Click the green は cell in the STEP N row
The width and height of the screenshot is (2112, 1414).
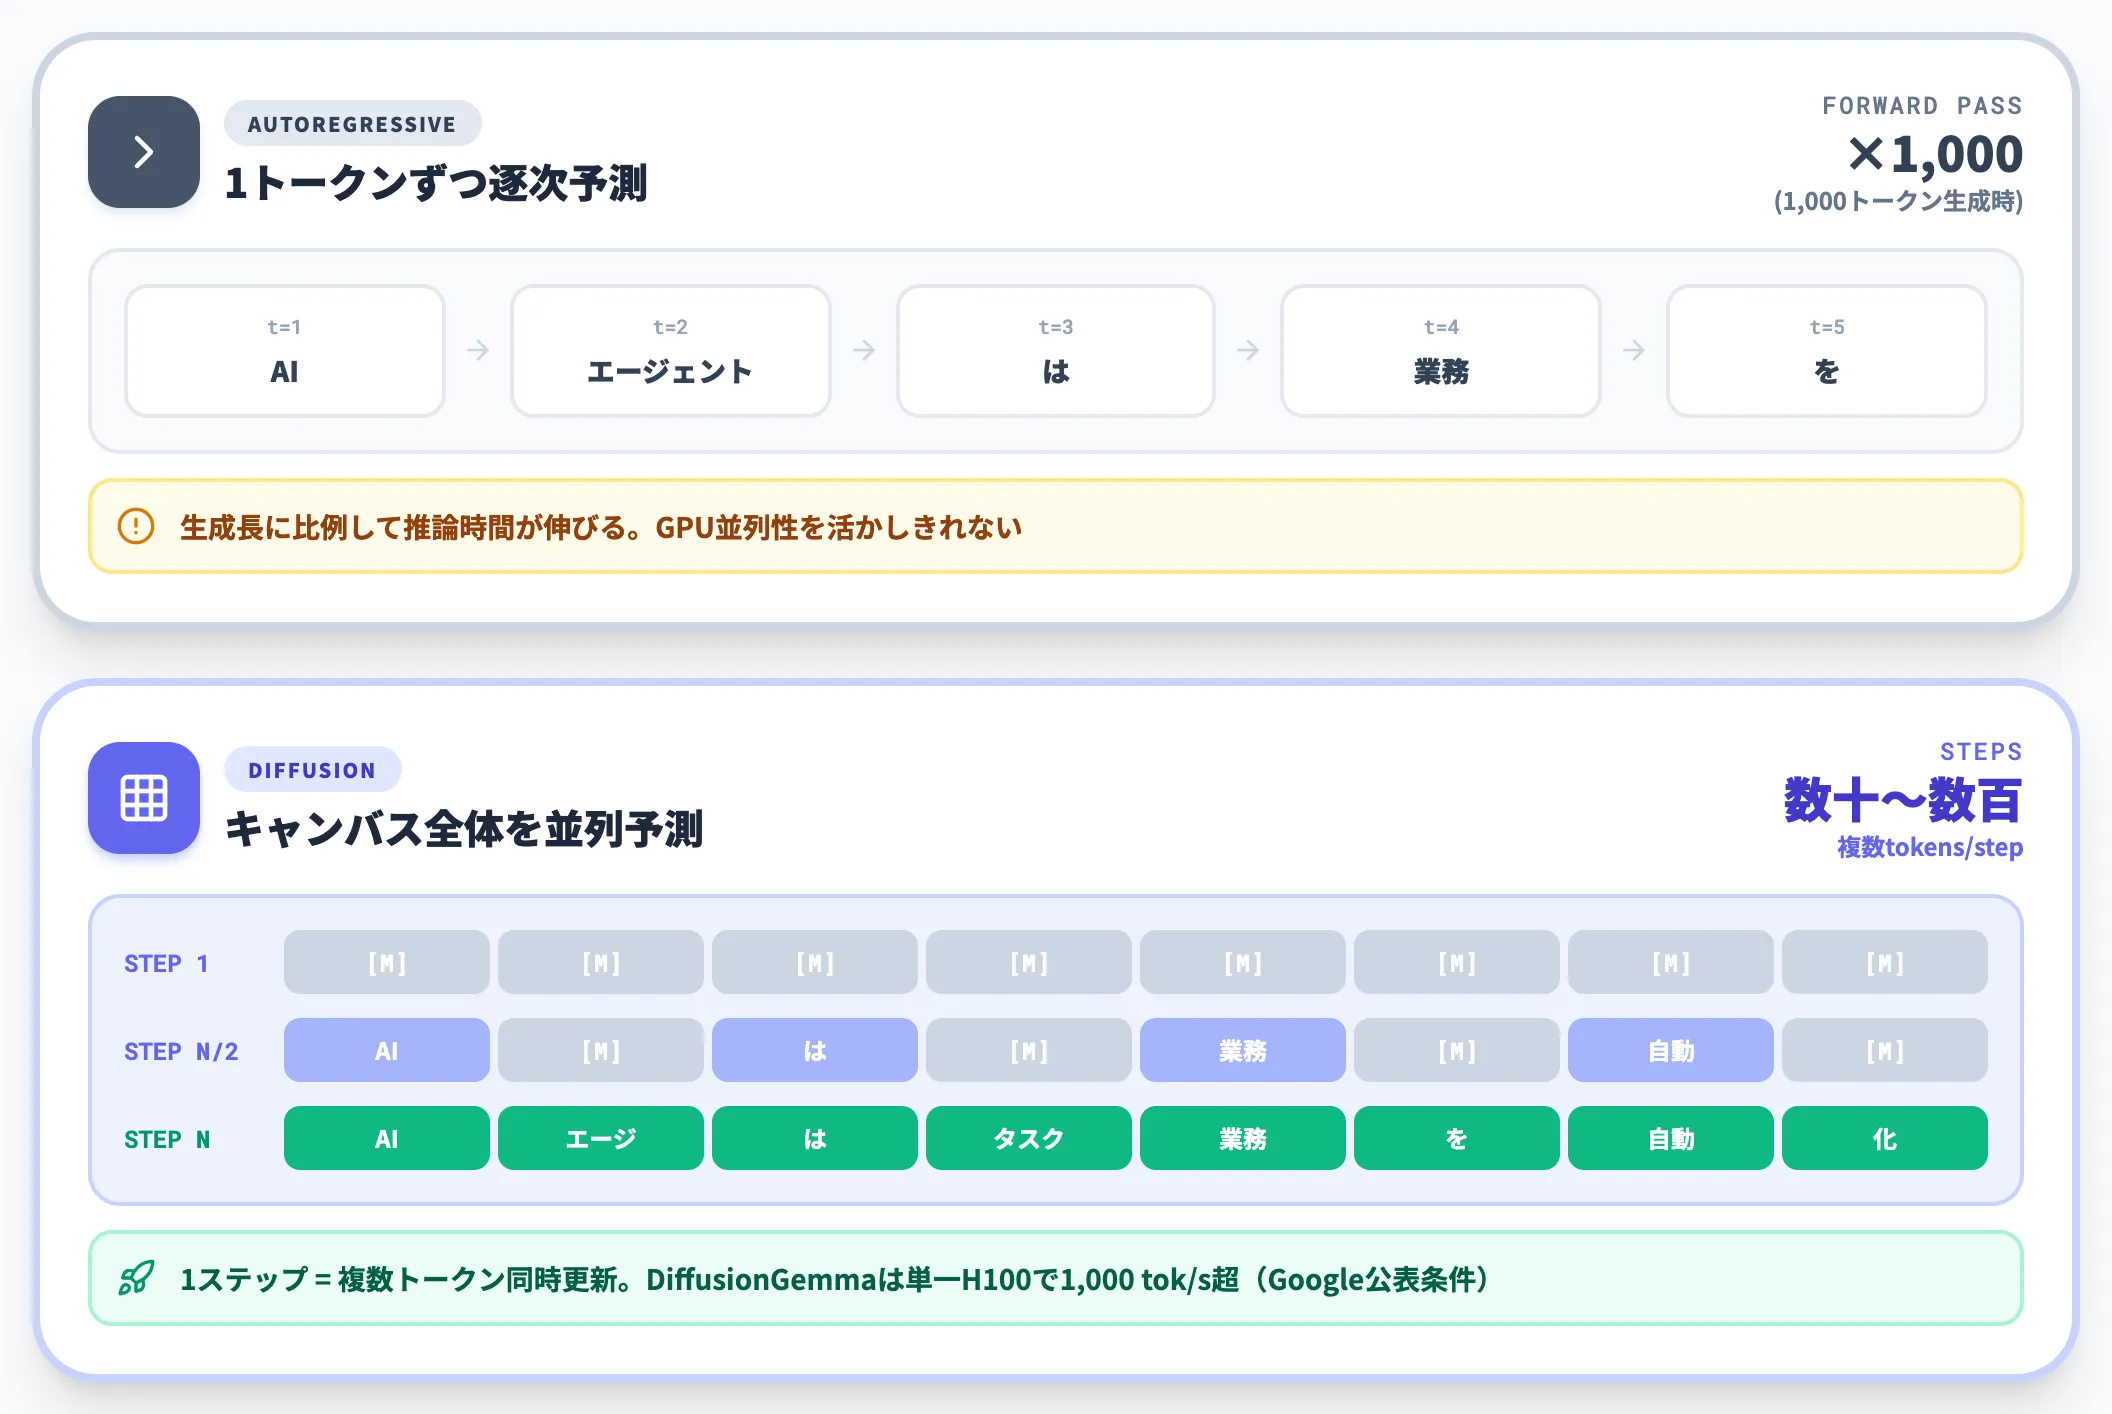[815, 1138]
